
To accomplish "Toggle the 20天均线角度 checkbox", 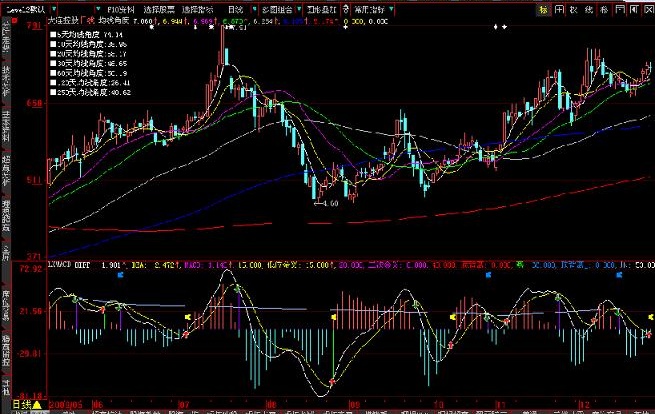I will (53, 54).
